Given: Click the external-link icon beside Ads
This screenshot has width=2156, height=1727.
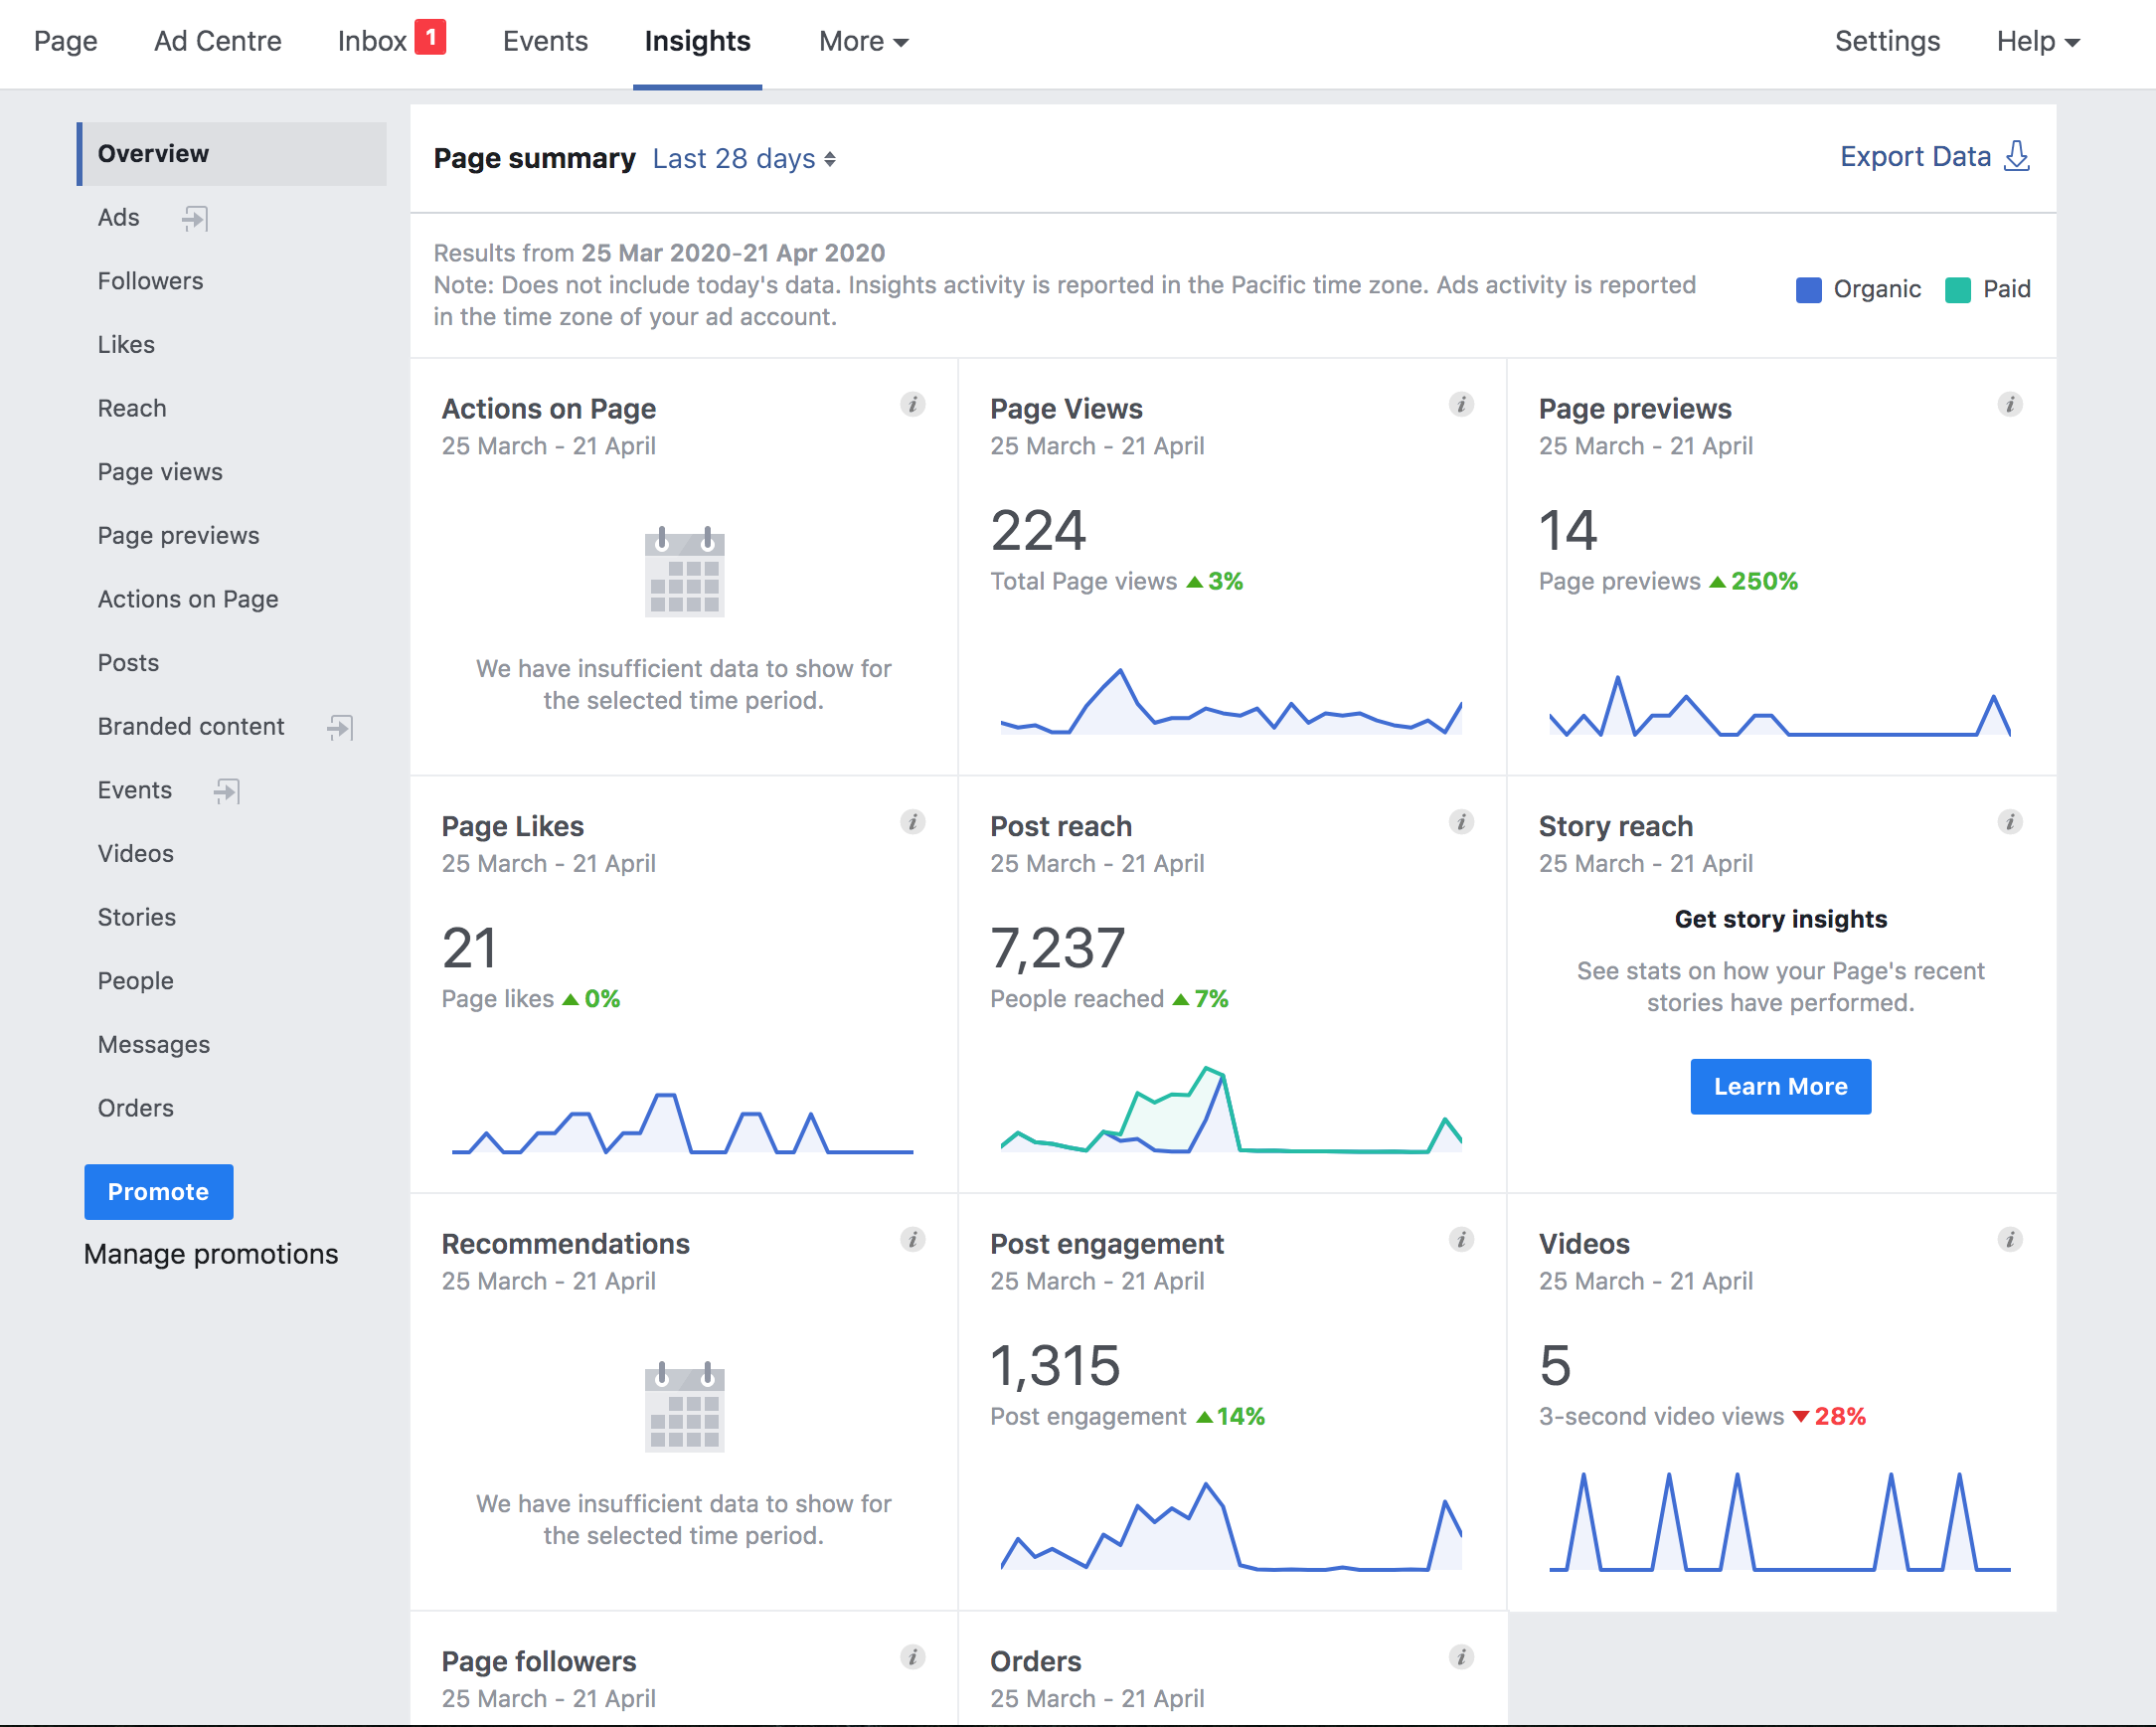Looking at the screenshot, I should [195, 218].
